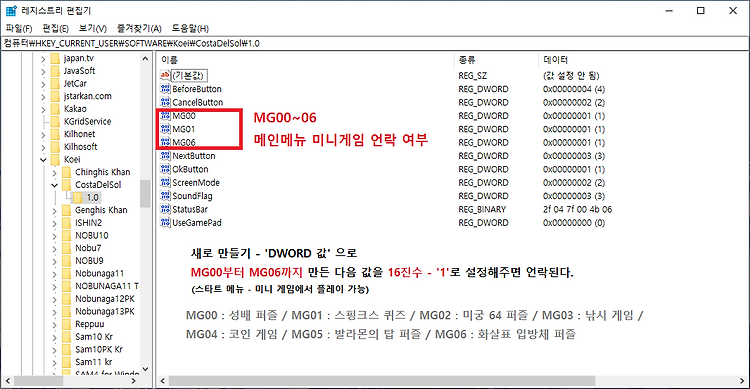Expand the Genghis Khan node
Screen dimensions: 750x389
(54, 211)
